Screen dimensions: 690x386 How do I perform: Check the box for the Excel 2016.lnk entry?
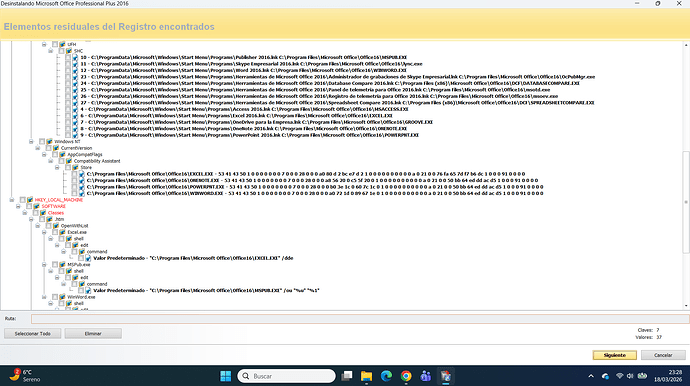pos(68,116)
